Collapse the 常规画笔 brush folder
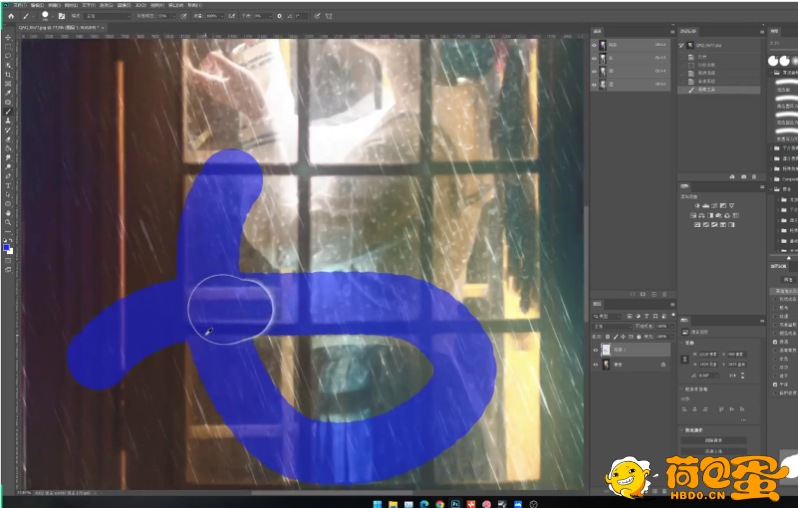798x508 pixels. 772,73
